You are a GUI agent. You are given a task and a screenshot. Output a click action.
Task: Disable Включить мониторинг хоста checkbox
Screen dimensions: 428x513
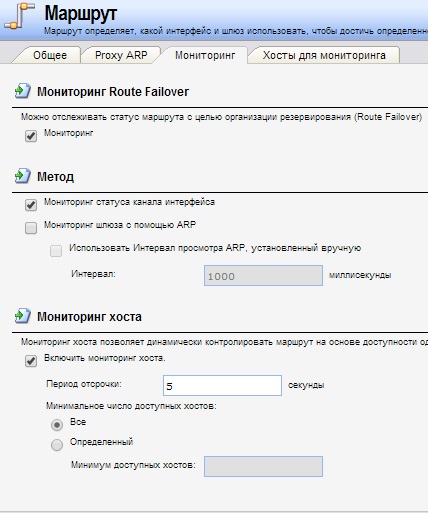(31, 361)
